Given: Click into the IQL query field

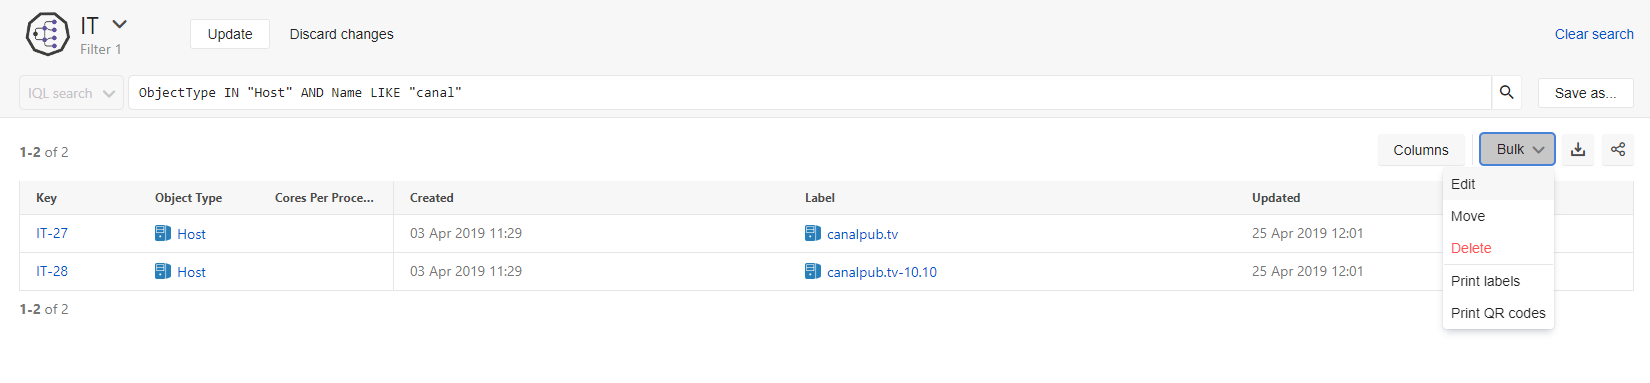Looking at the screenshot, I should click(810, 93).
